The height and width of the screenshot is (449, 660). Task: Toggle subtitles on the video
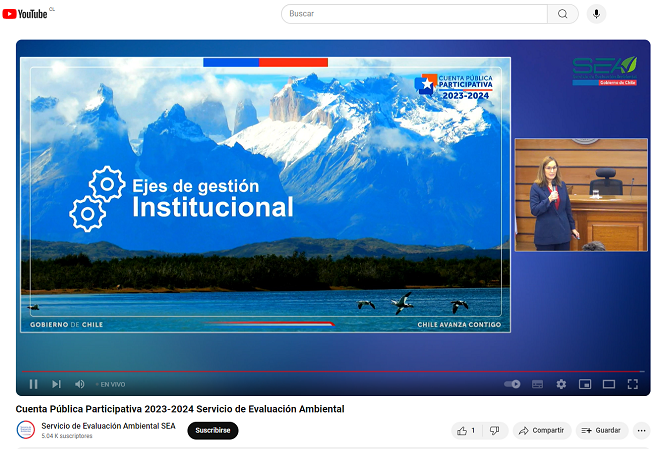[x=537, y=384]
